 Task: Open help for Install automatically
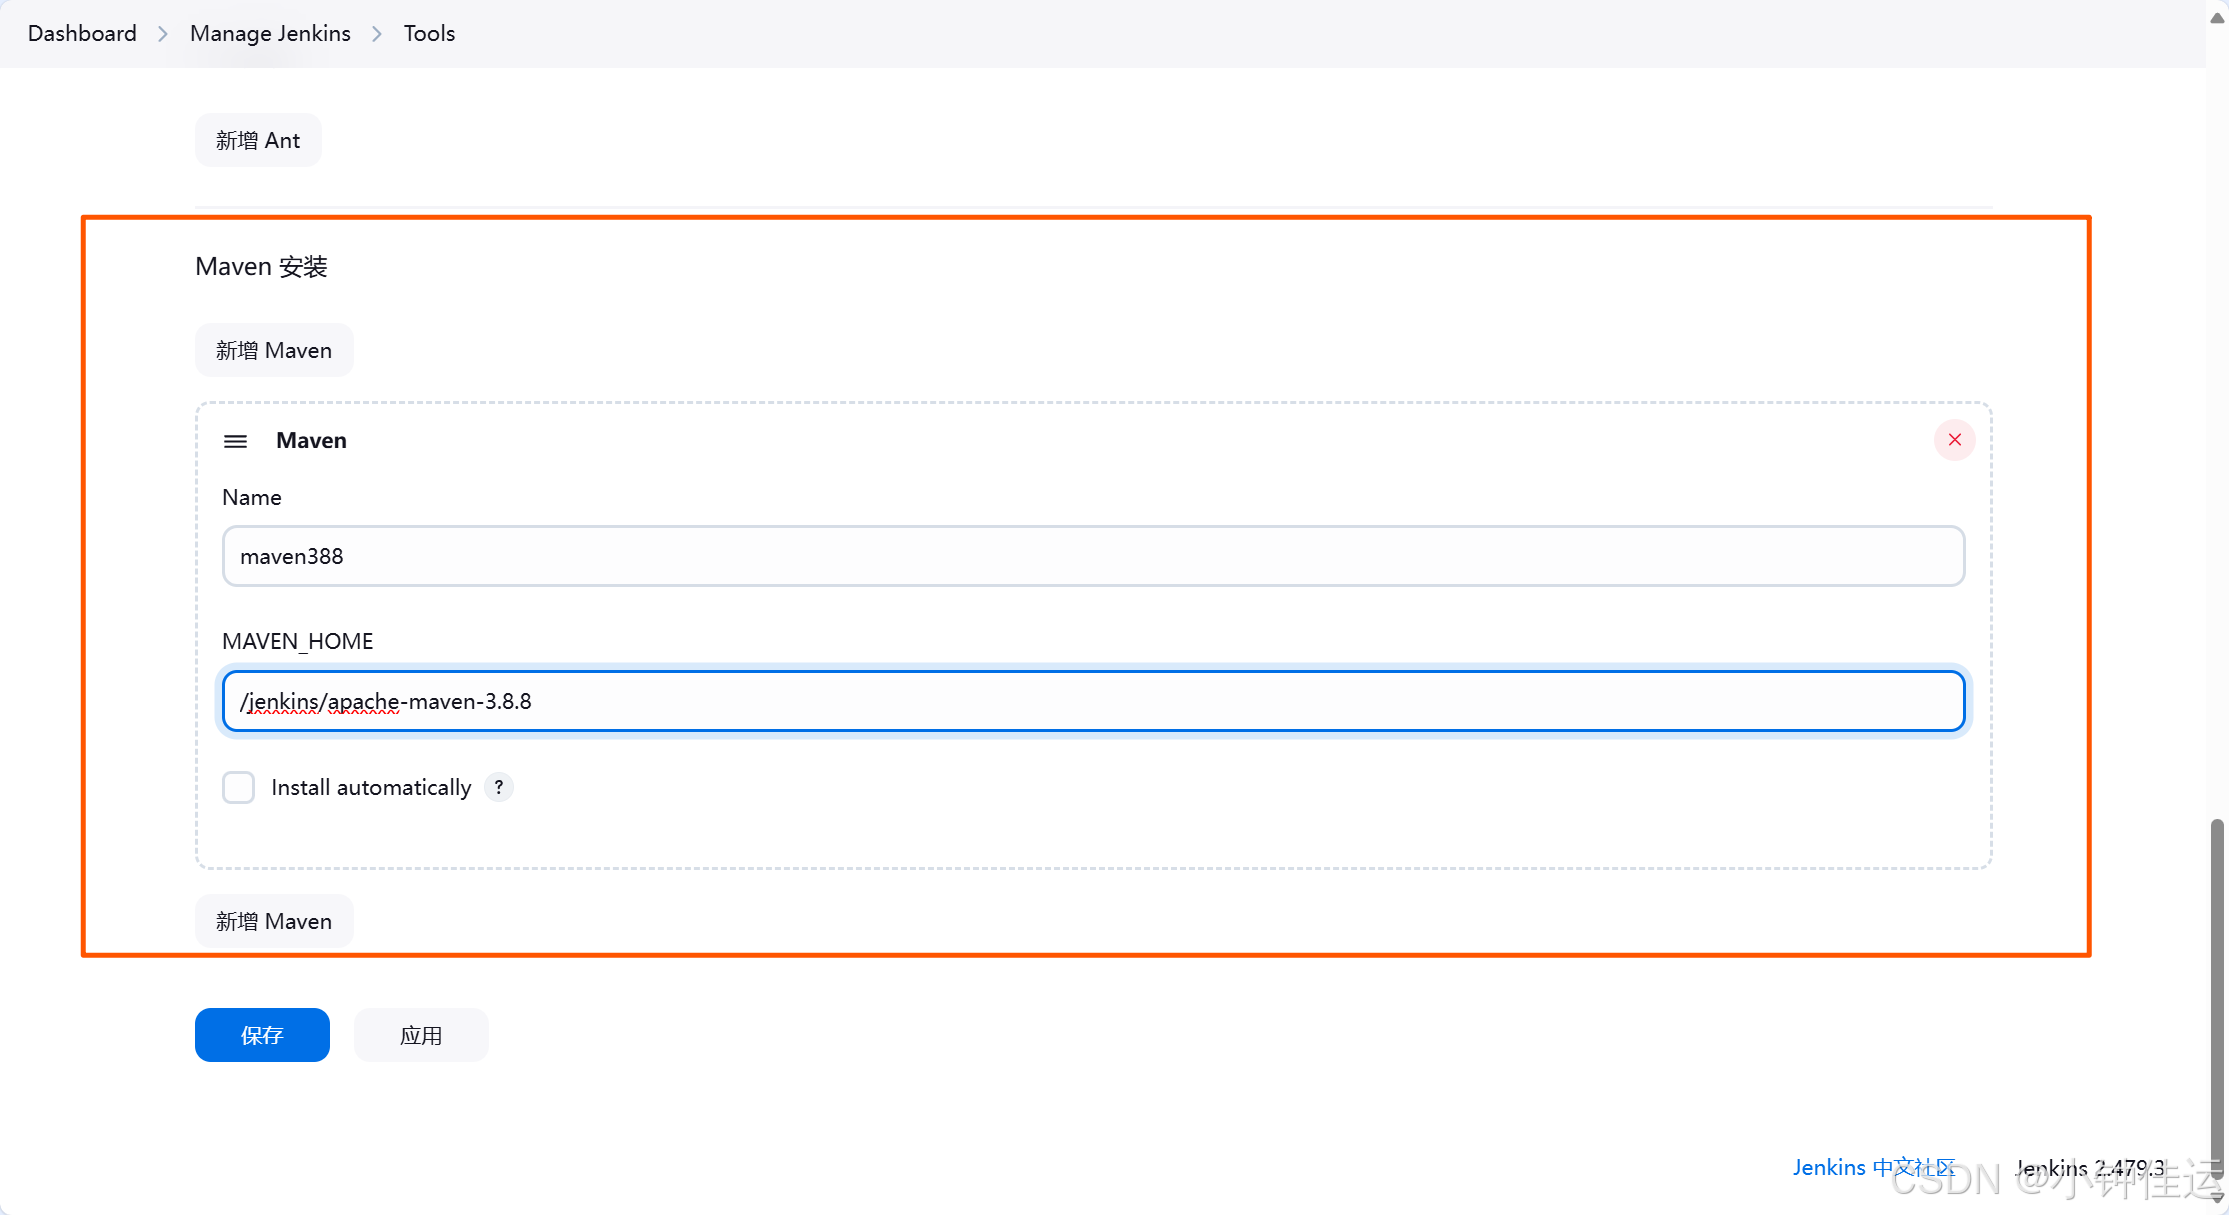(498, 787)
